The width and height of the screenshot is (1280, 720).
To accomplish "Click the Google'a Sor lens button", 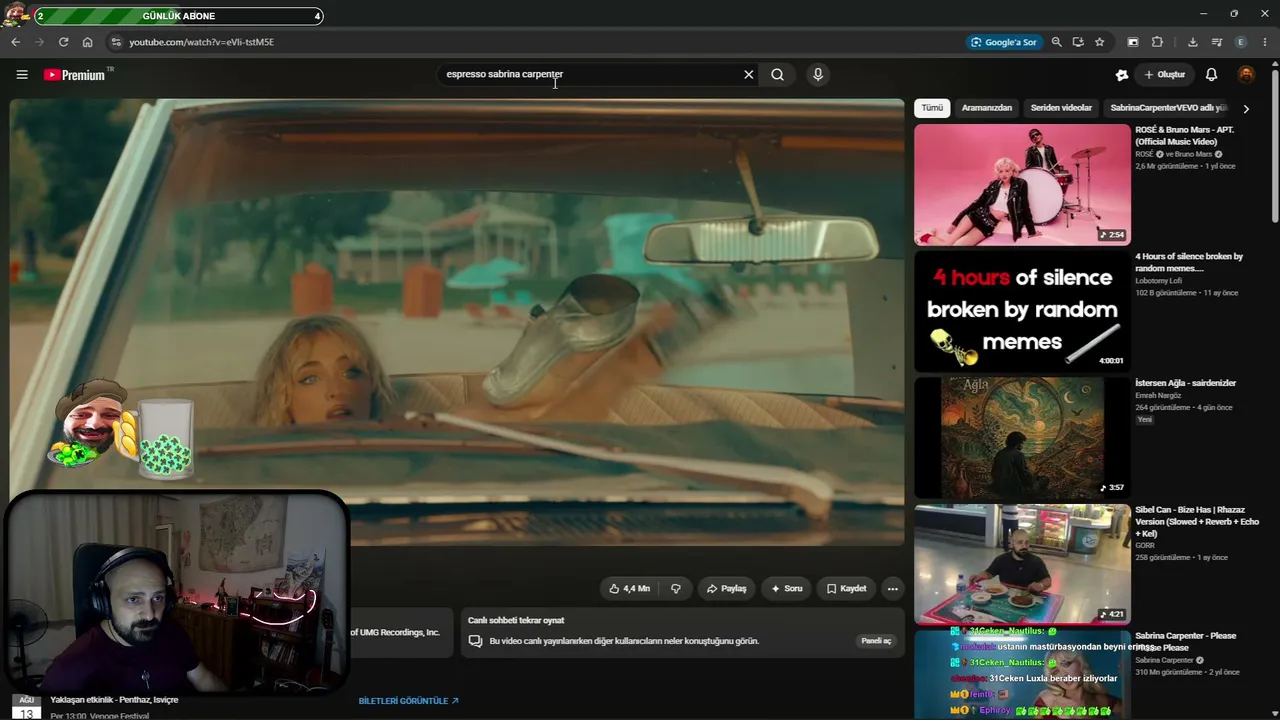I will pyautogui.click(x=1004, y=42).
